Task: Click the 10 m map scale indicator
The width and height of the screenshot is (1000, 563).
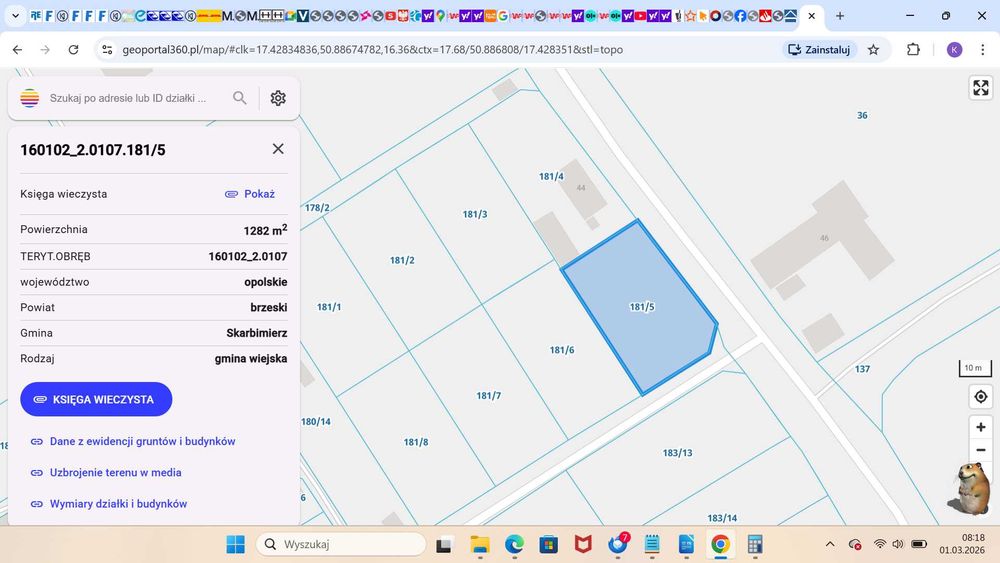Action: [974, 368]
